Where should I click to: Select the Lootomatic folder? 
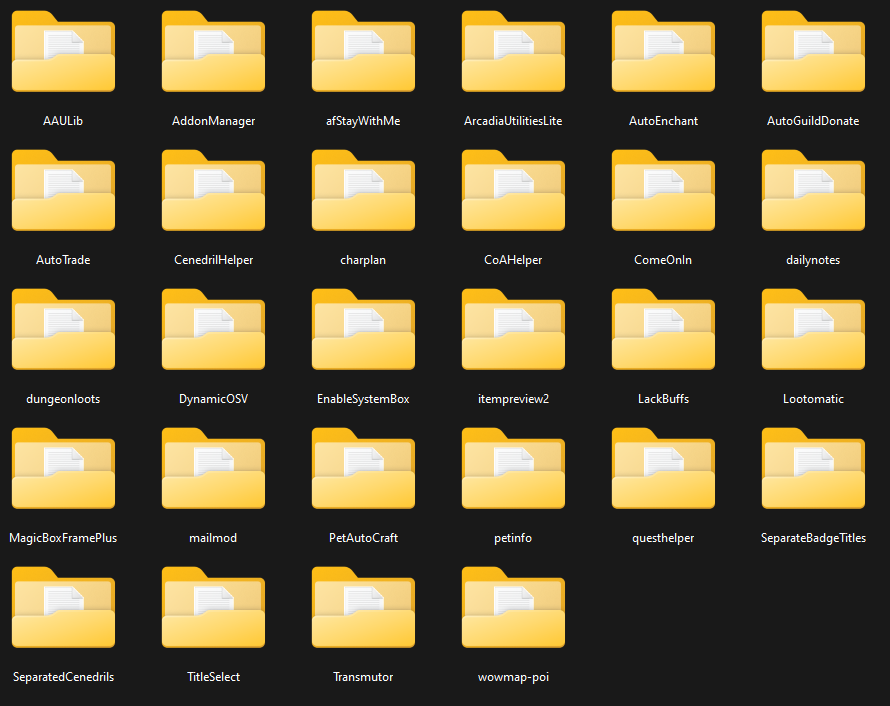(x=813, y=331)
